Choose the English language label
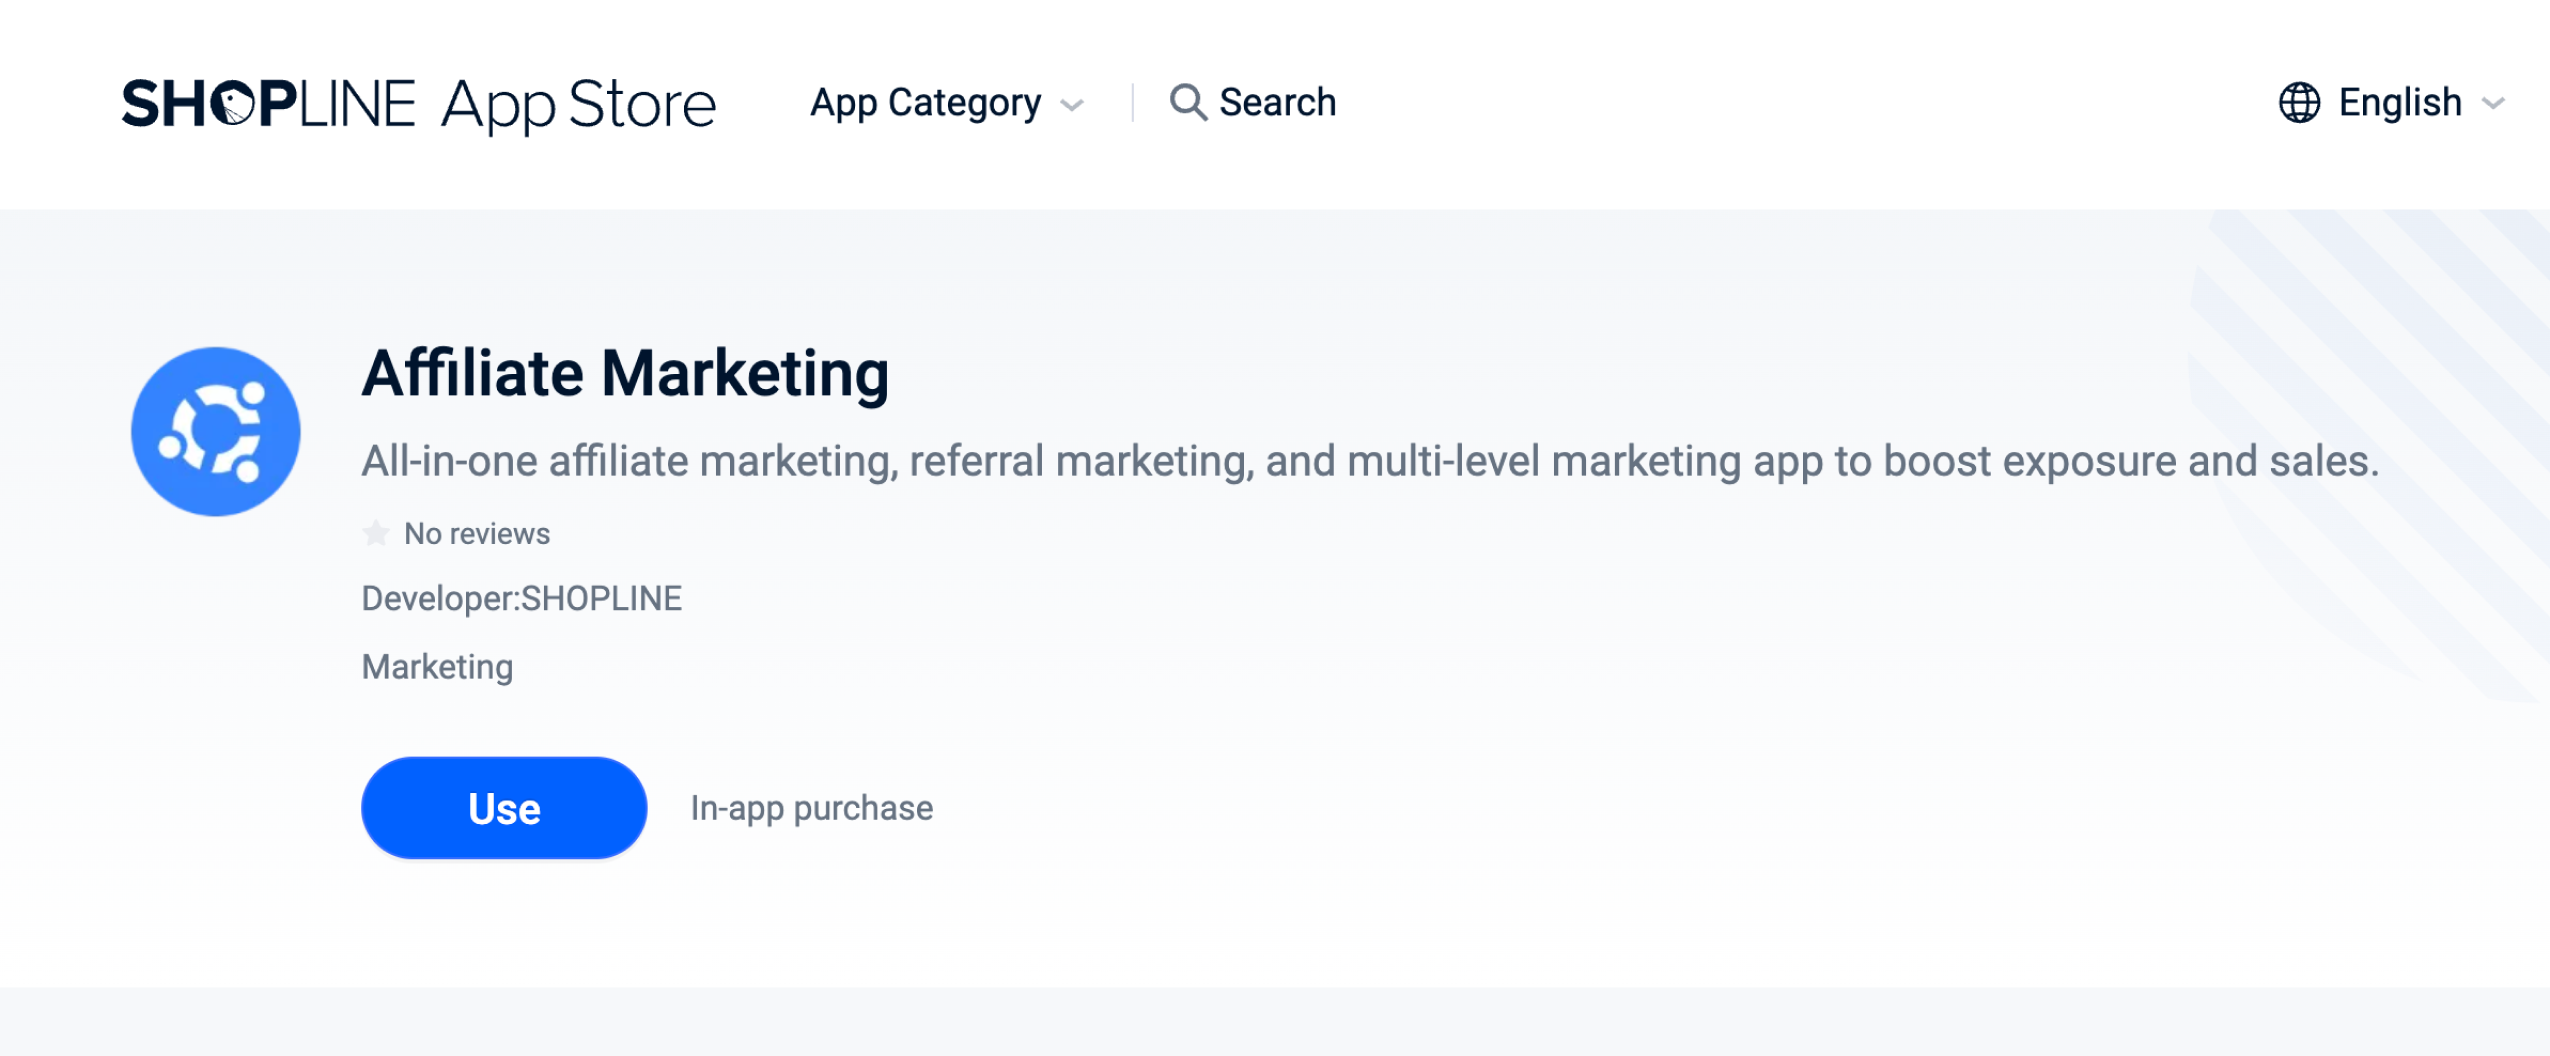The width and height of the screenshot is (2550, 1056). (x=2399, y=102)
